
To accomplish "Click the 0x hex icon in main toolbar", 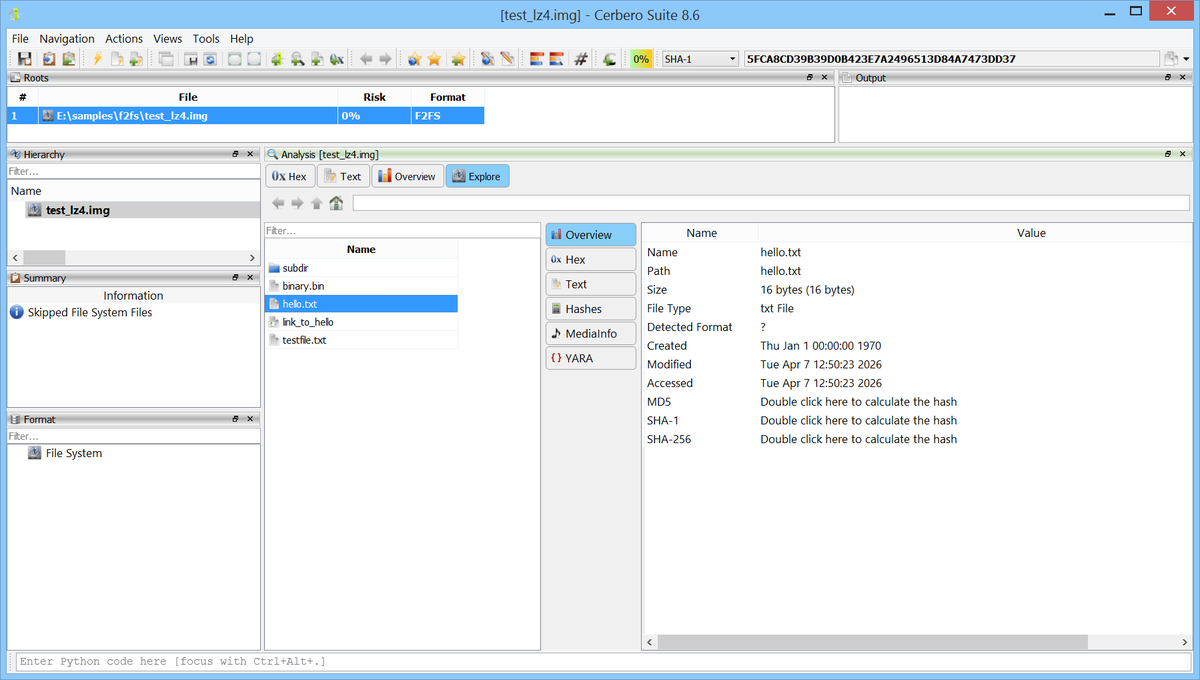I will pyautogui.click(x=337, y=59).
